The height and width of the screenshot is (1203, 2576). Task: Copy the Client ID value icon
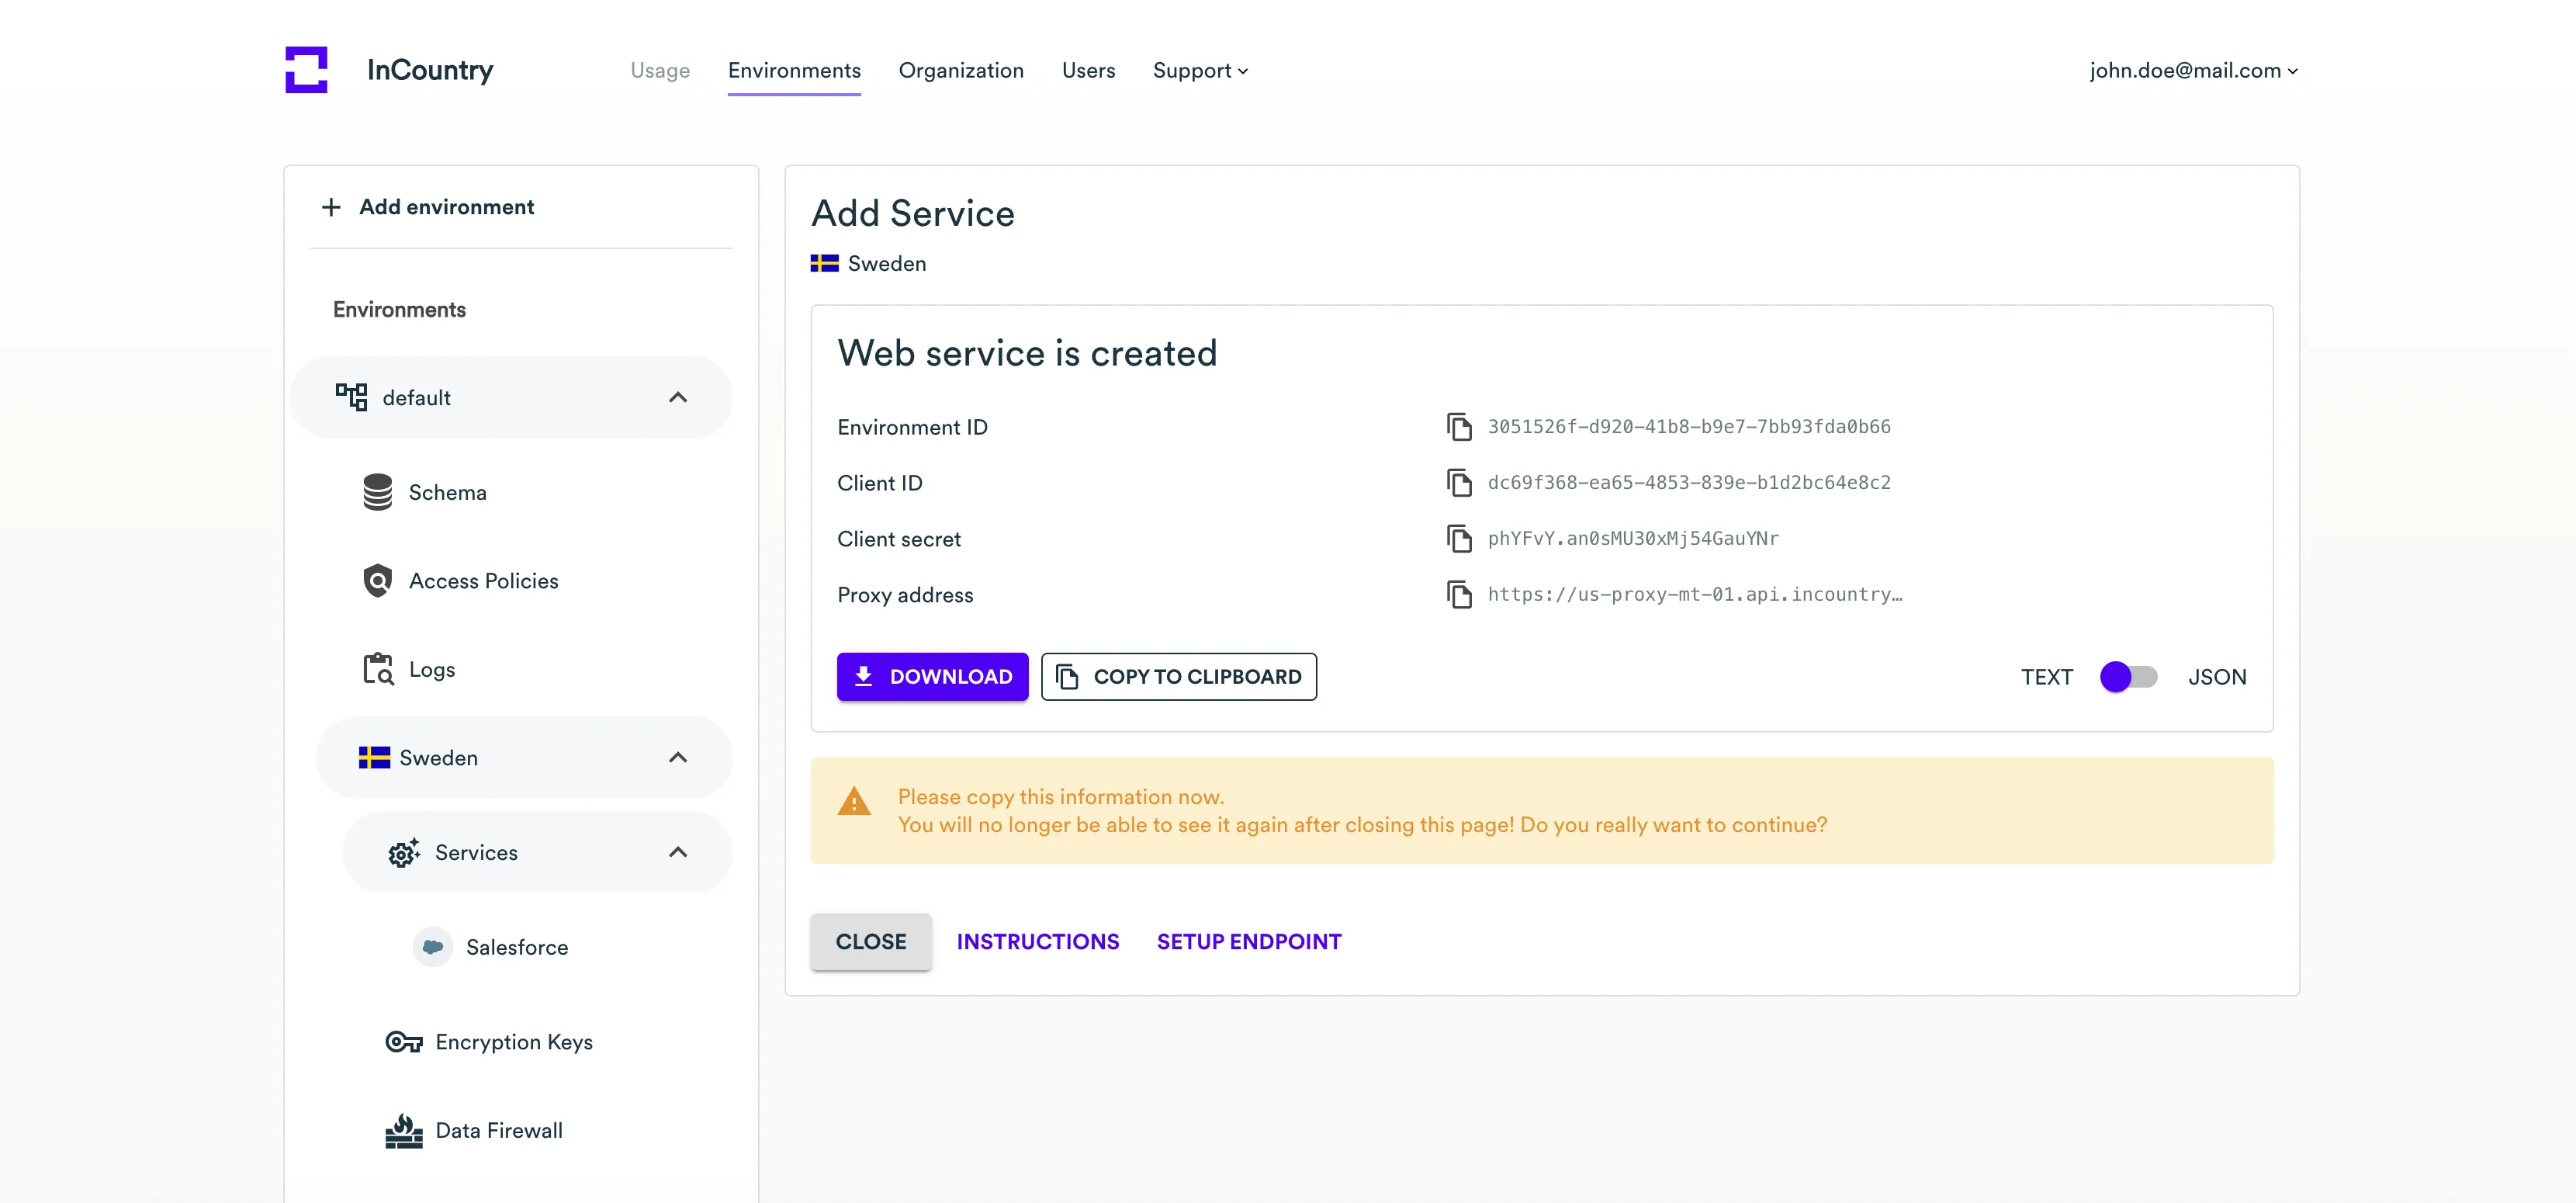[x=1459, y=483]
